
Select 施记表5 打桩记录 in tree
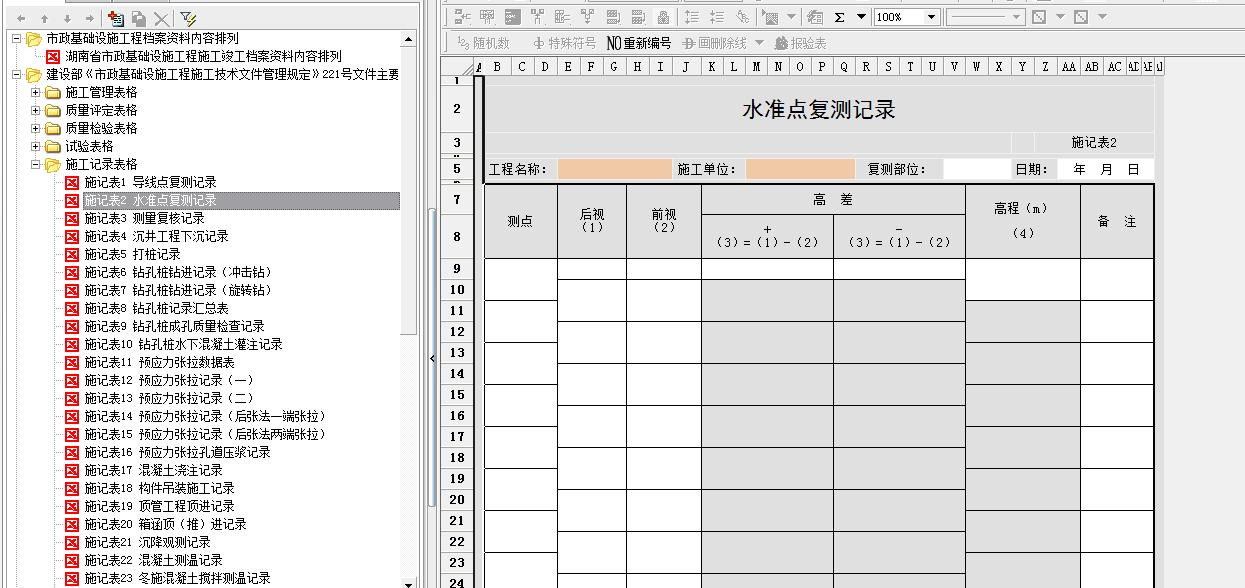tap(132, 254)
